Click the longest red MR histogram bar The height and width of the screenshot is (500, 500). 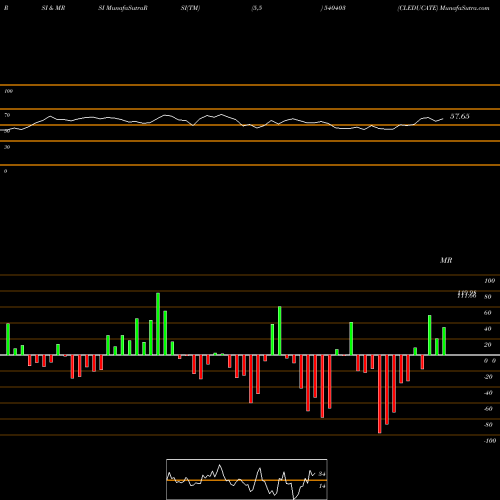tap(380, 394)
